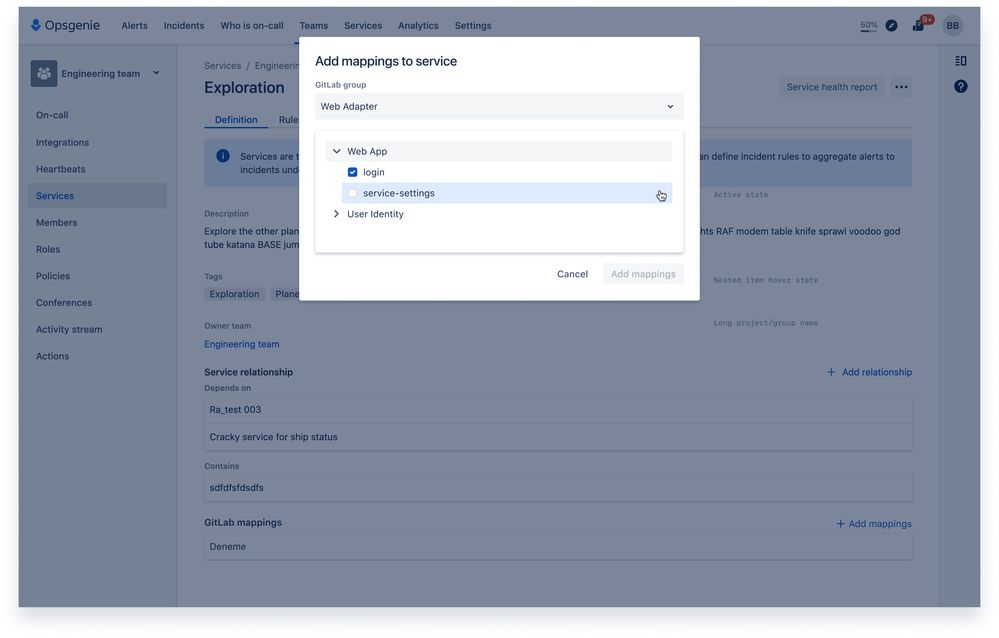Open the Engineering team owner link
Screen dimensions: 999x638
click(x=241, y=344)
